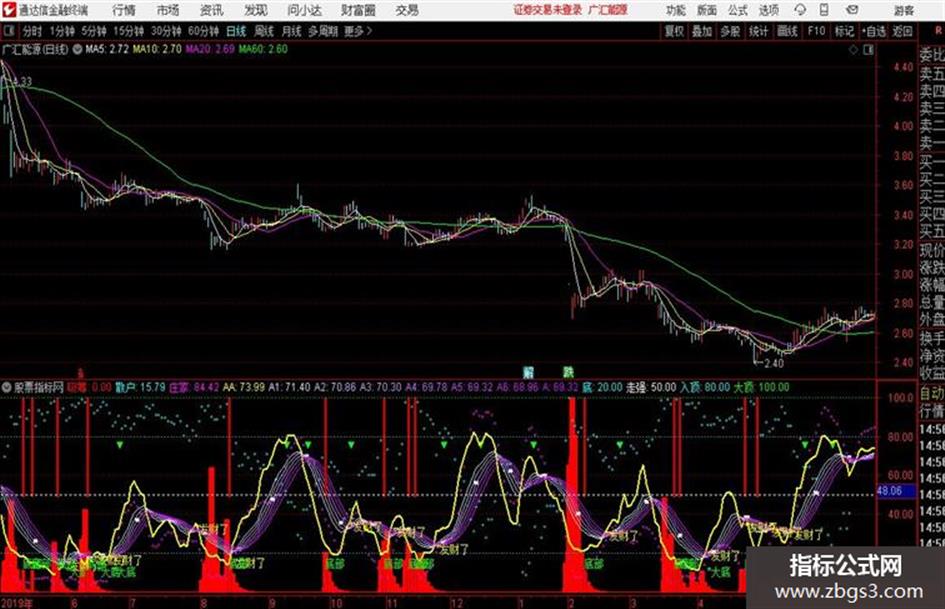The image size is (945, 609).
Task: Click the 标记 mark toolbar button
Action: click(844, 31)
